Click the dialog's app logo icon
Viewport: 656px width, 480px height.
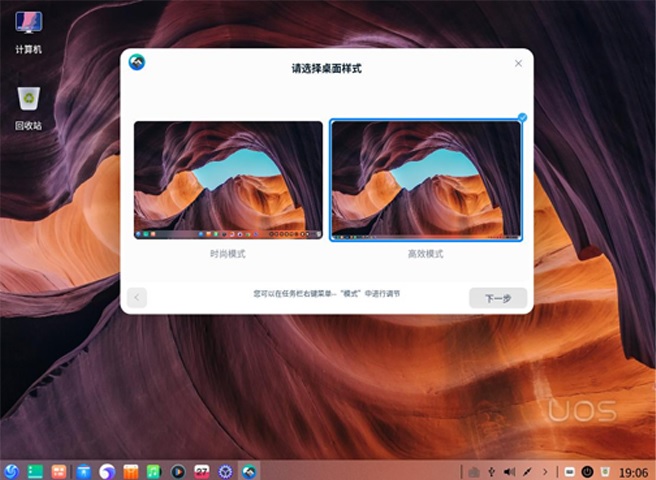pos(137,62)
